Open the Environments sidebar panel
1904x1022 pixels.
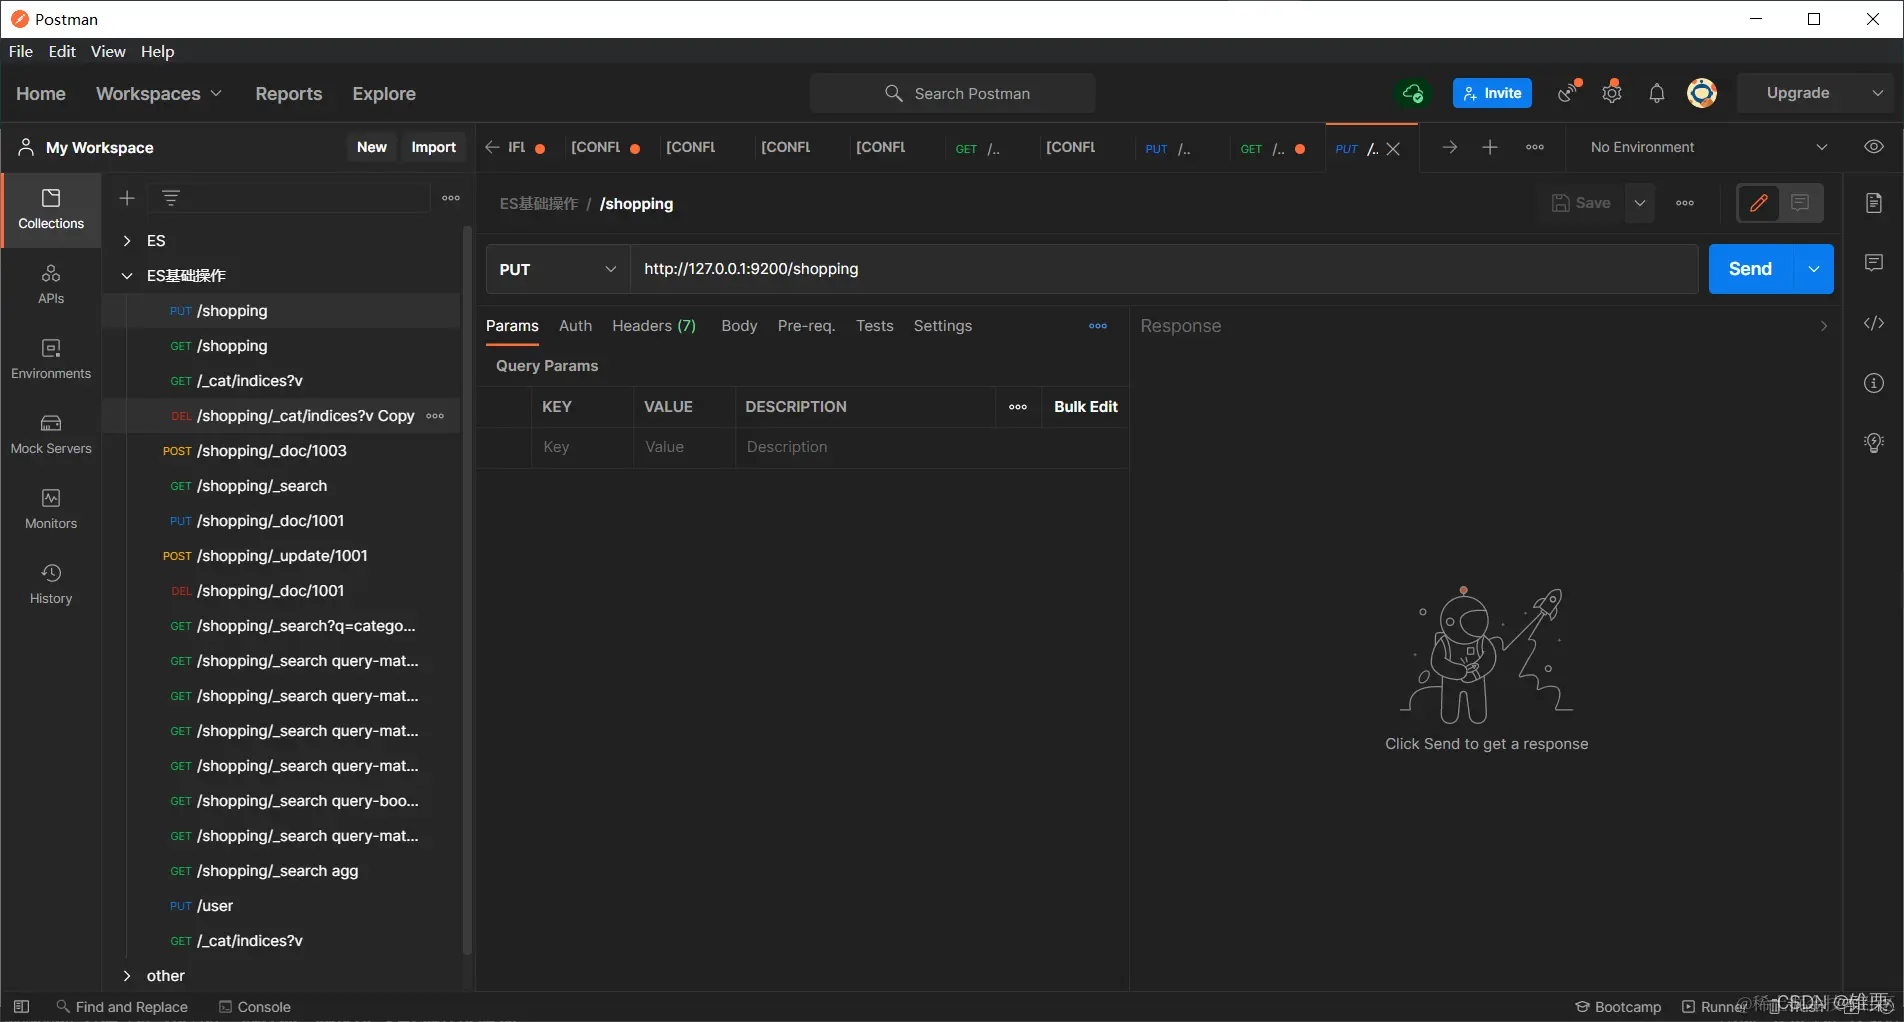click(51, 360)
